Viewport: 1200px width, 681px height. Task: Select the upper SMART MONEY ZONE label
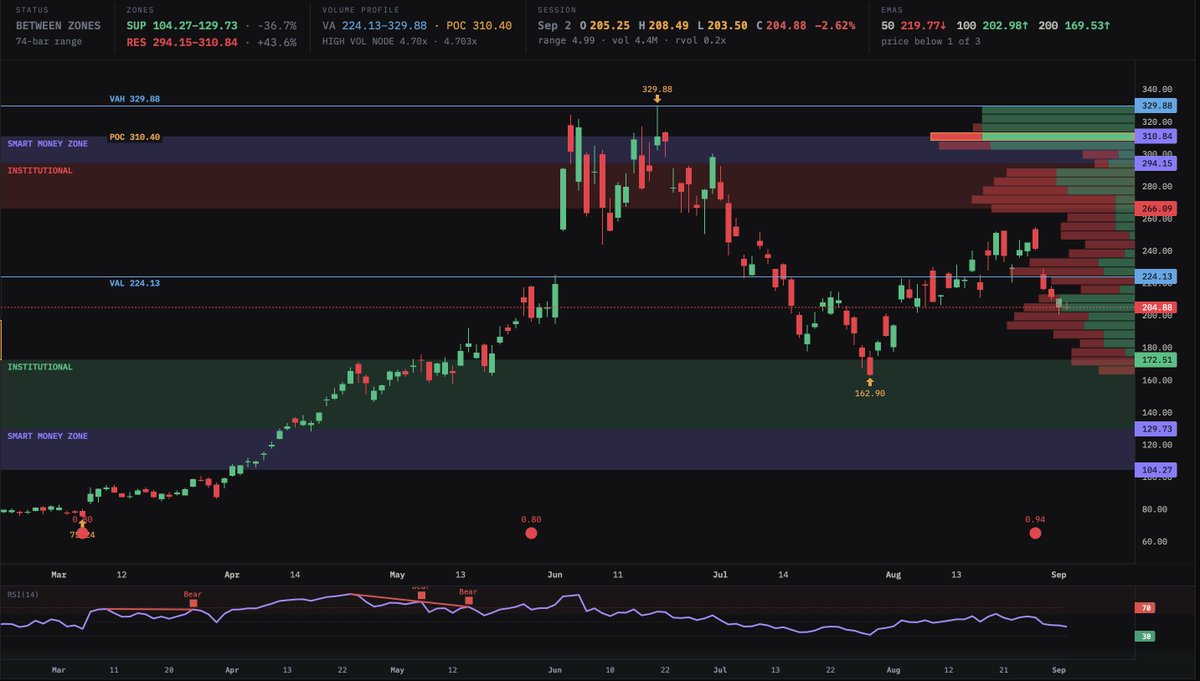pyautogui.click(x=48, y=144)
